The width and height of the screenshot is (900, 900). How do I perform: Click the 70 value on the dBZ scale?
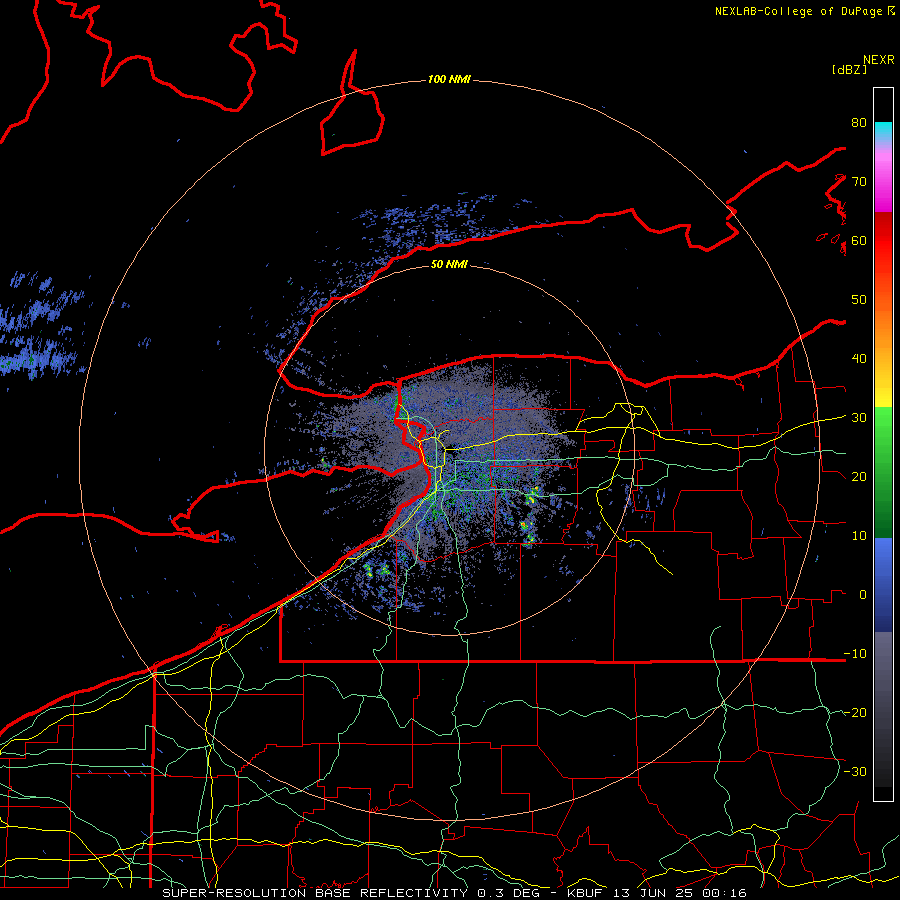[859, 181]
